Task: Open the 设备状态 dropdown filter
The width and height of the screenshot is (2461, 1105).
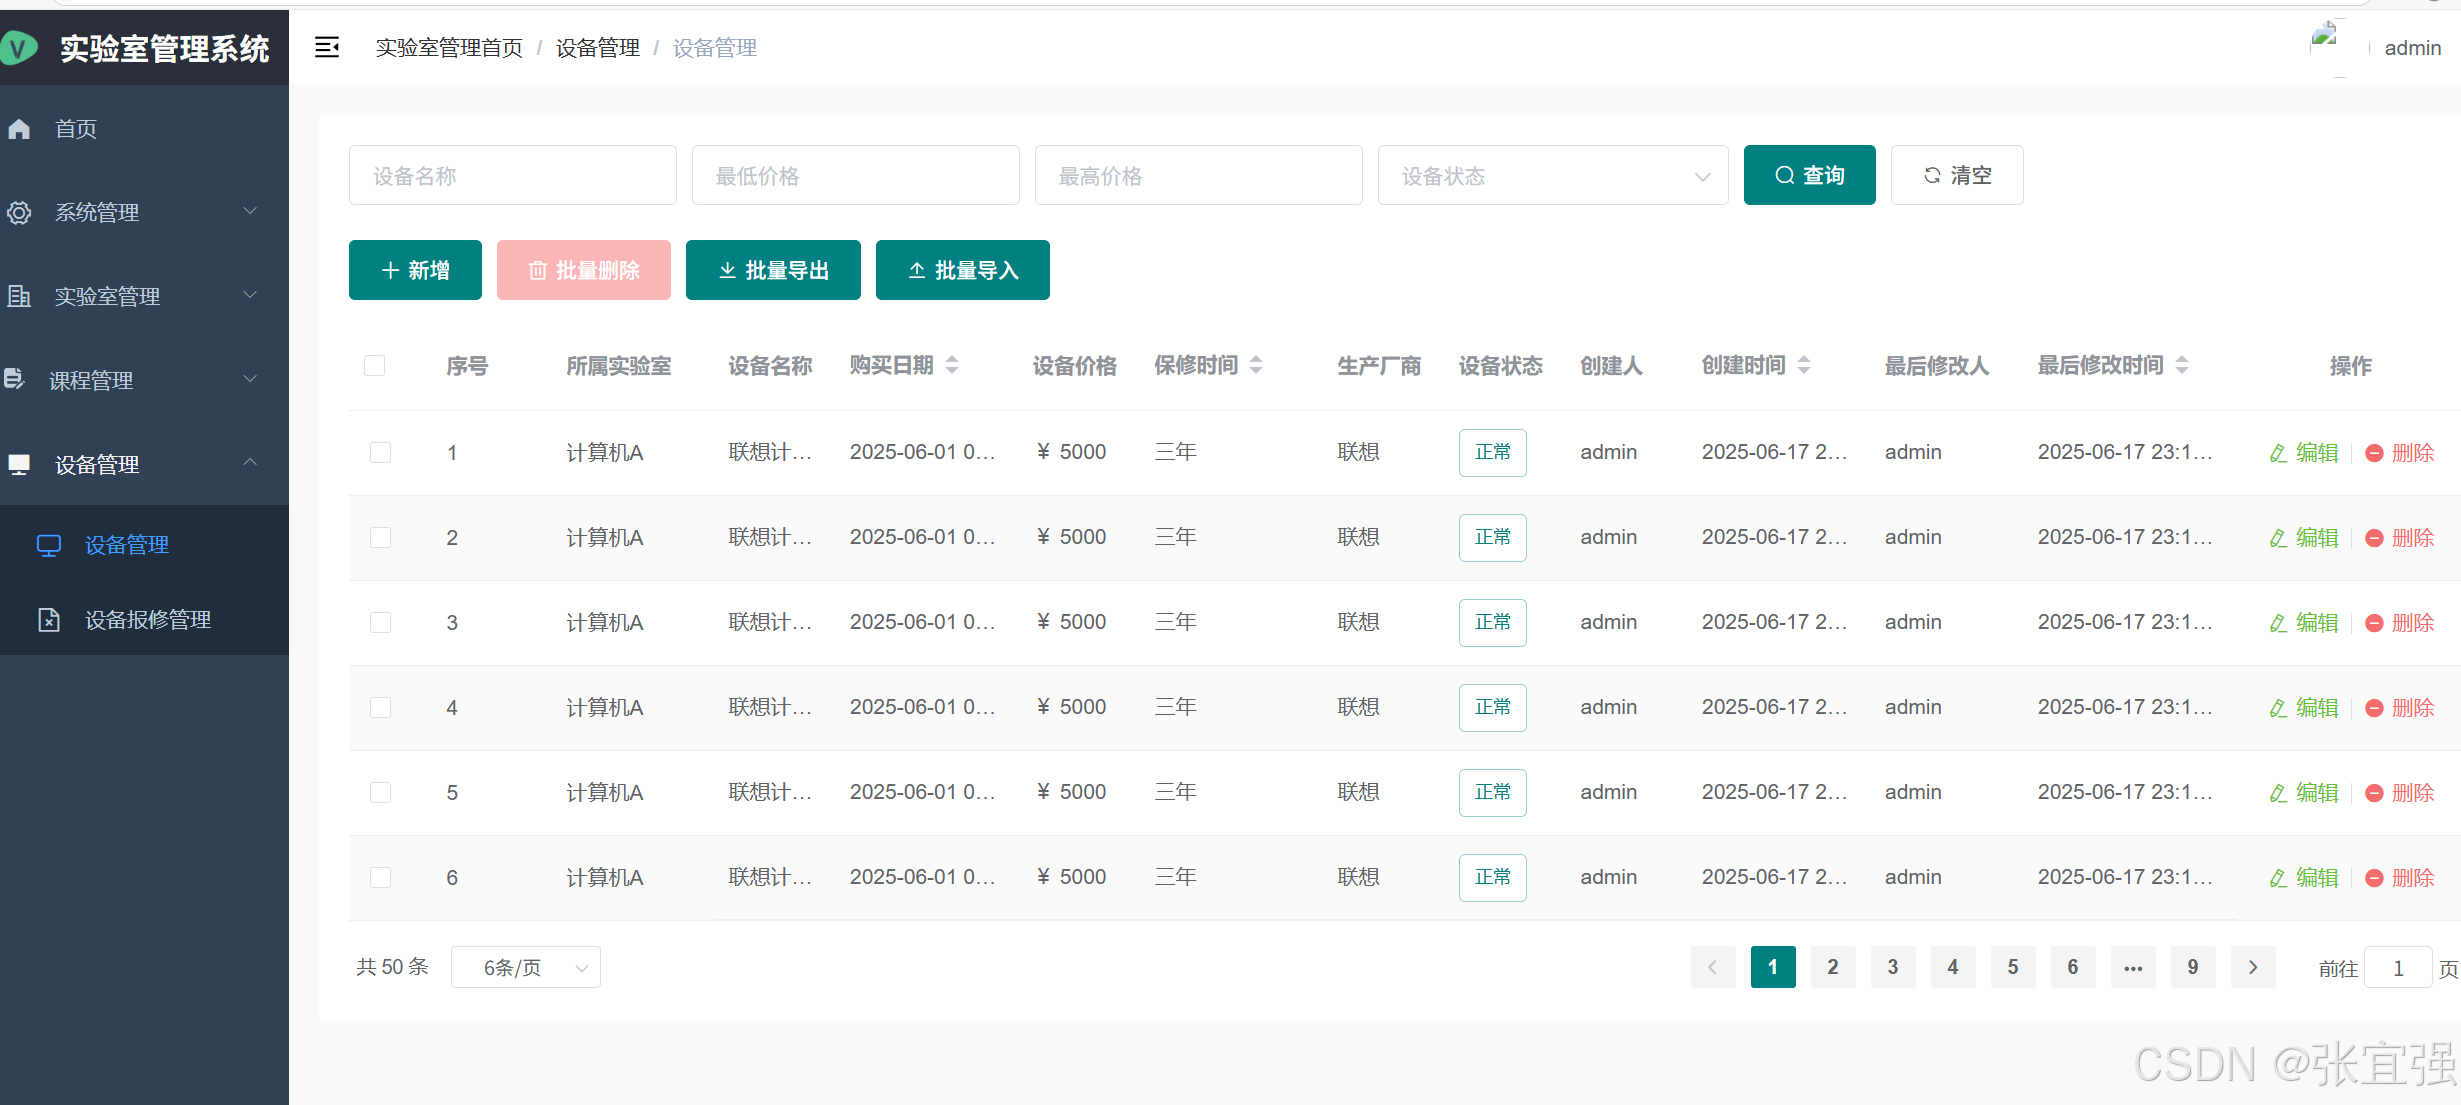Action: click(x=1552, y=176)
